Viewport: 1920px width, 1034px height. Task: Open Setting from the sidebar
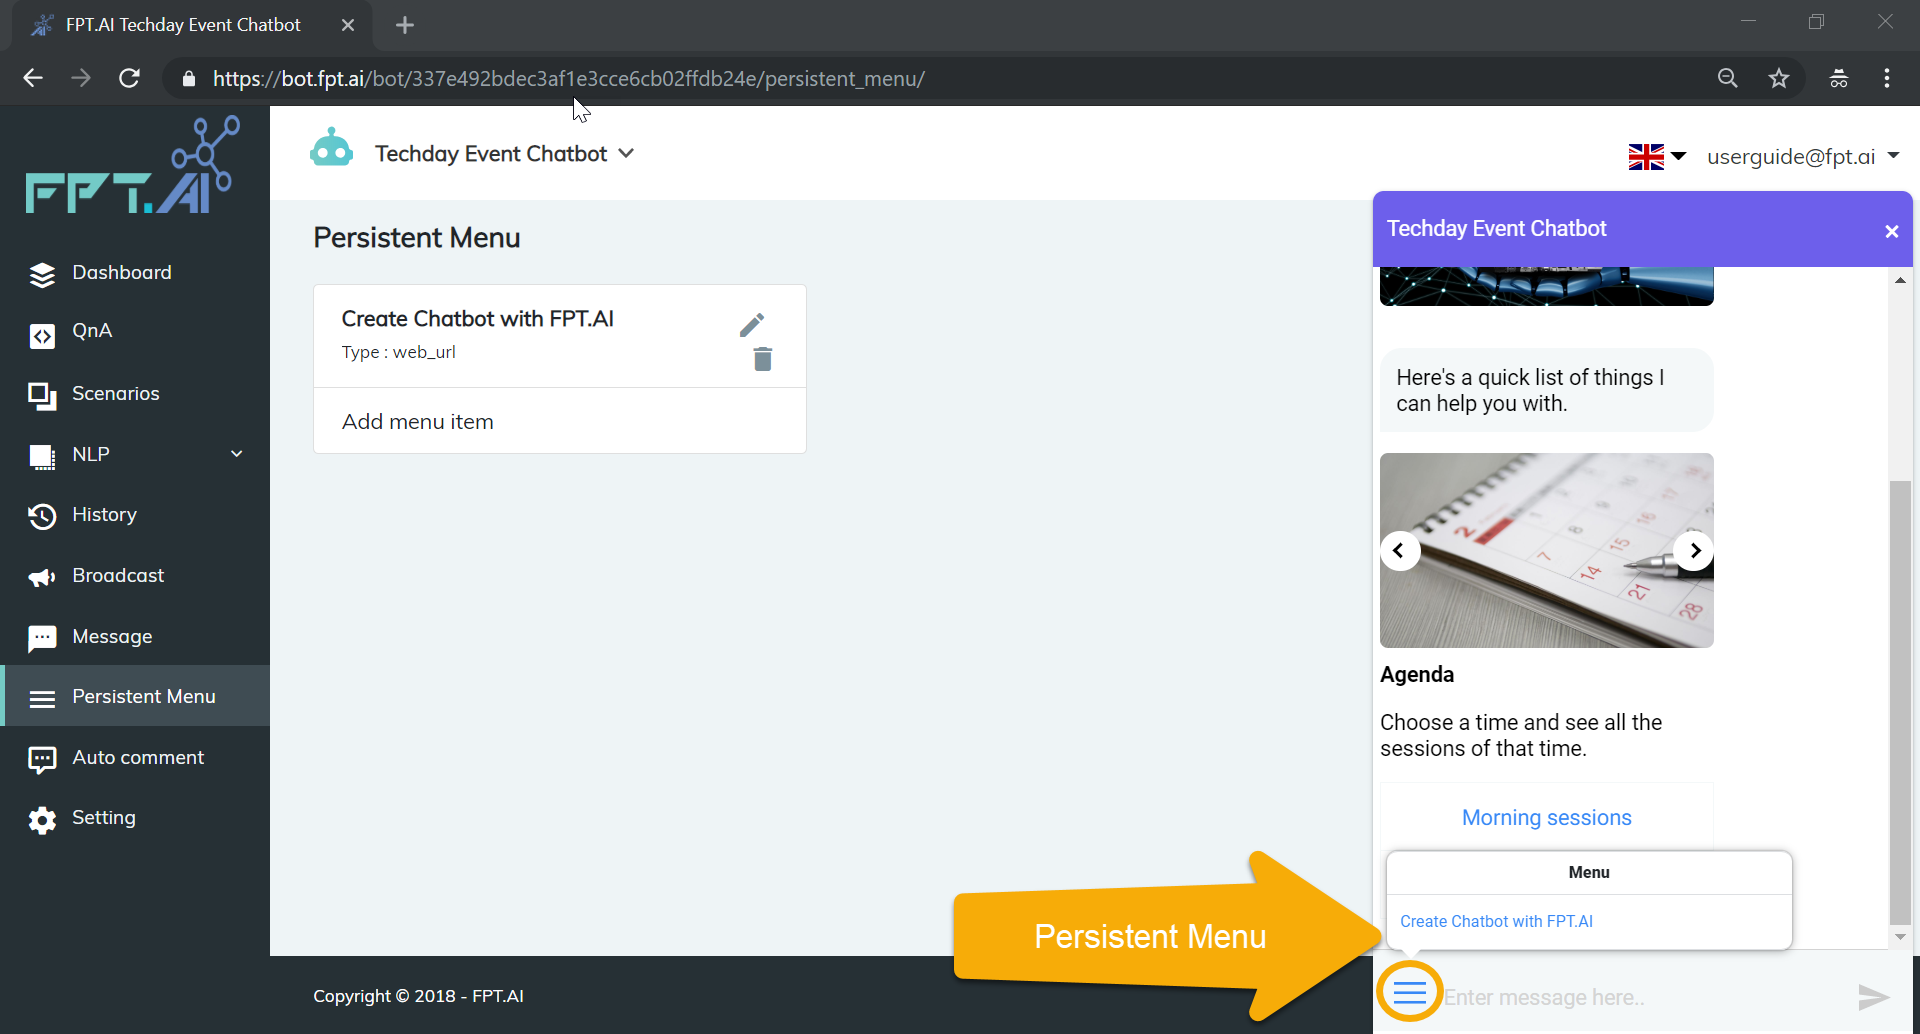[104, 818]
